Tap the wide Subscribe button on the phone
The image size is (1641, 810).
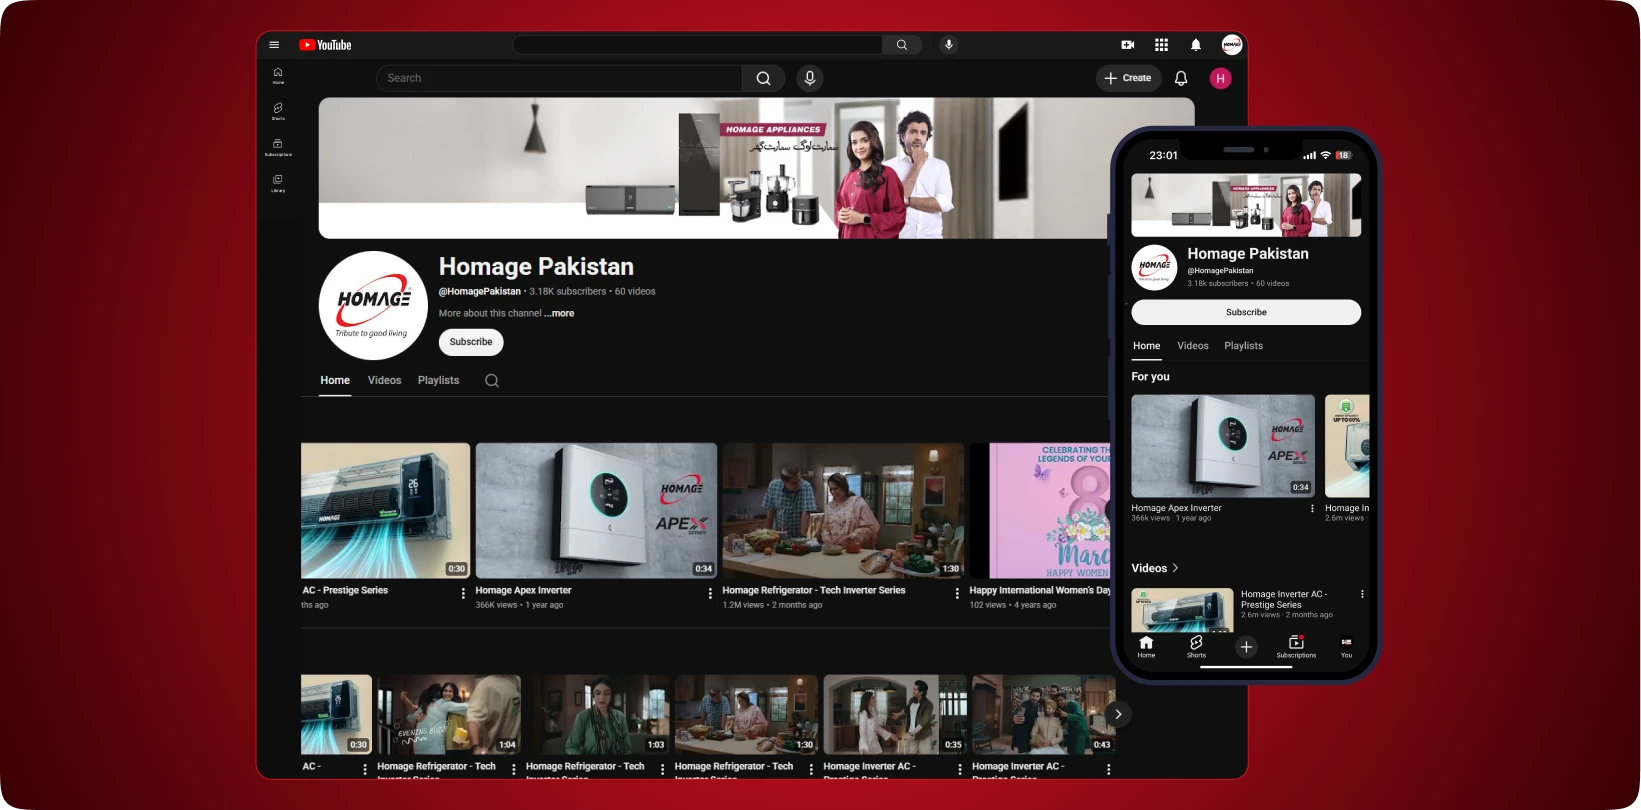tap(1246, 312)
